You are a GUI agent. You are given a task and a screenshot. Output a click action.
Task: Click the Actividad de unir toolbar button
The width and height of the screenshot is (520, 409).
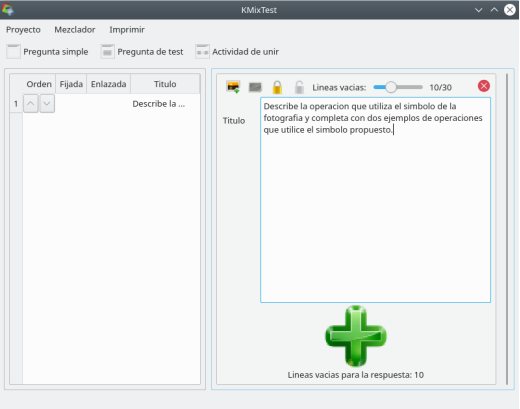pos(237,52)
